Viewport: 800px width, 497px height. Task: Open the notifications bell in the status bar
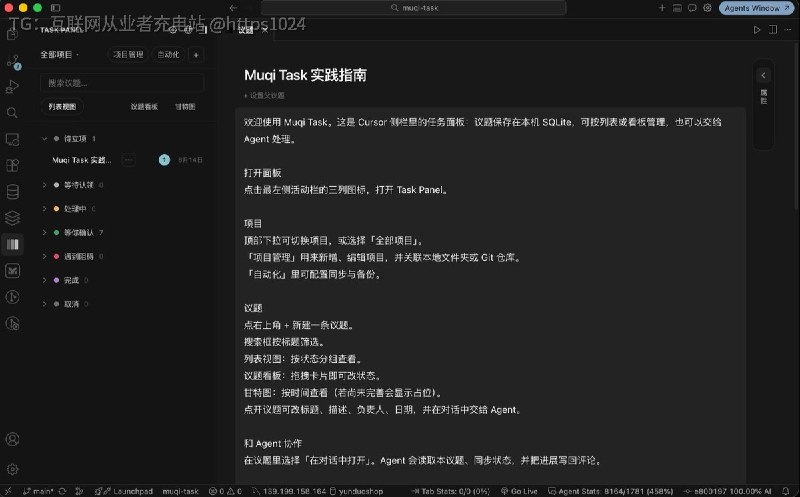click(x=786, y=491)
